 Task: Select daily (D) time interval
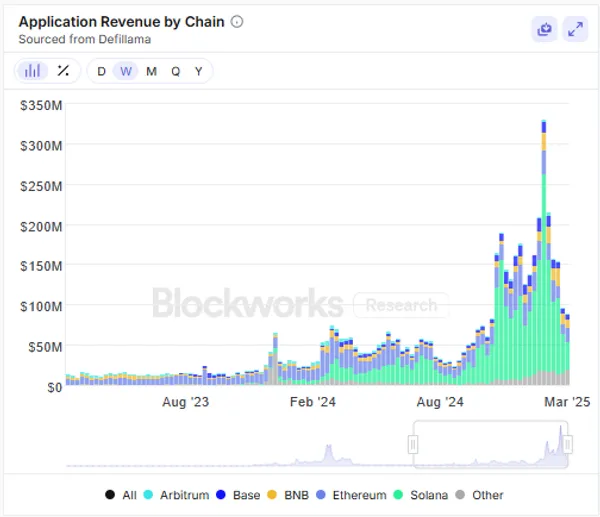[x=101, y=71]
